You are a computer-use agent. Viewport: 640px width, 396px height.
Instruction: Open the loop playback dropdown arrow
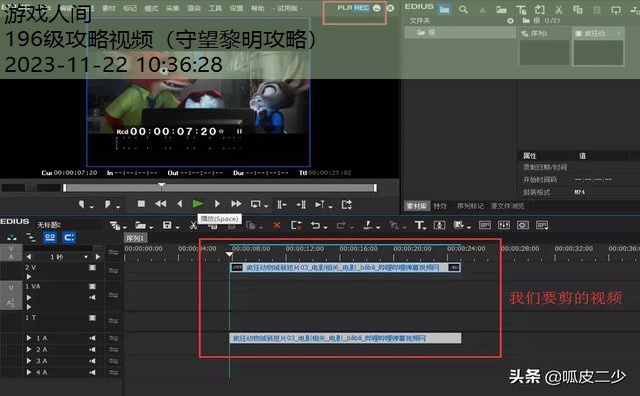(x=266, y=207)
